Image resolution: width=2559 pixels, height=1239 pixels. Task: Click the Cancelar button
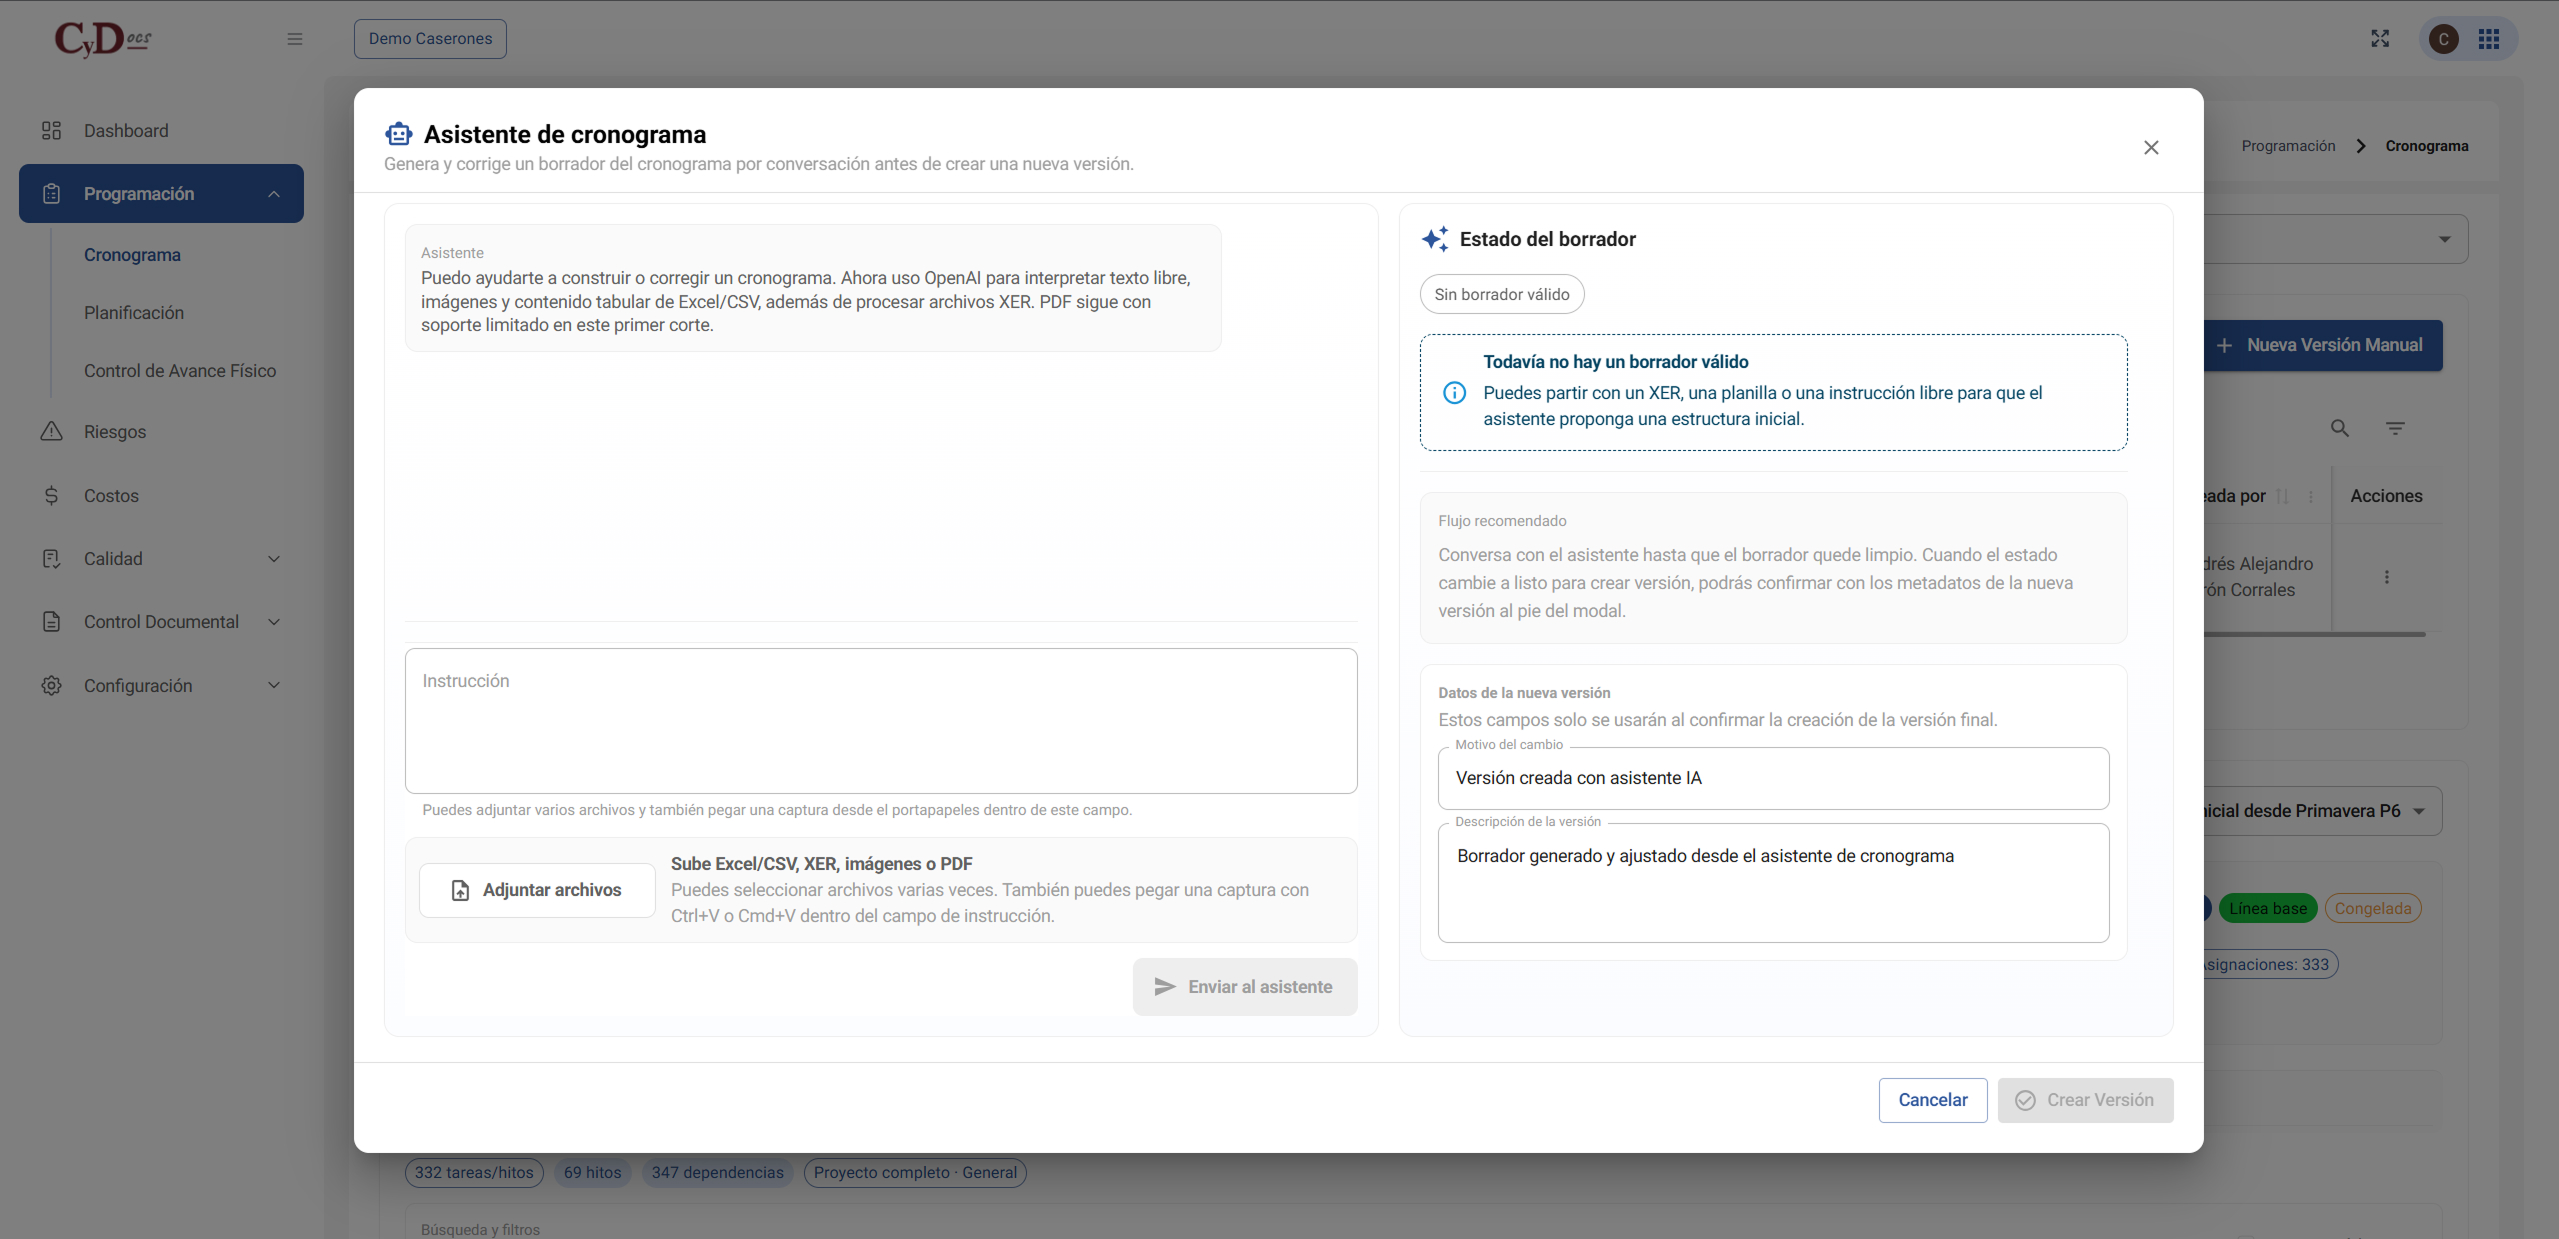[x=1933, y=1100]
